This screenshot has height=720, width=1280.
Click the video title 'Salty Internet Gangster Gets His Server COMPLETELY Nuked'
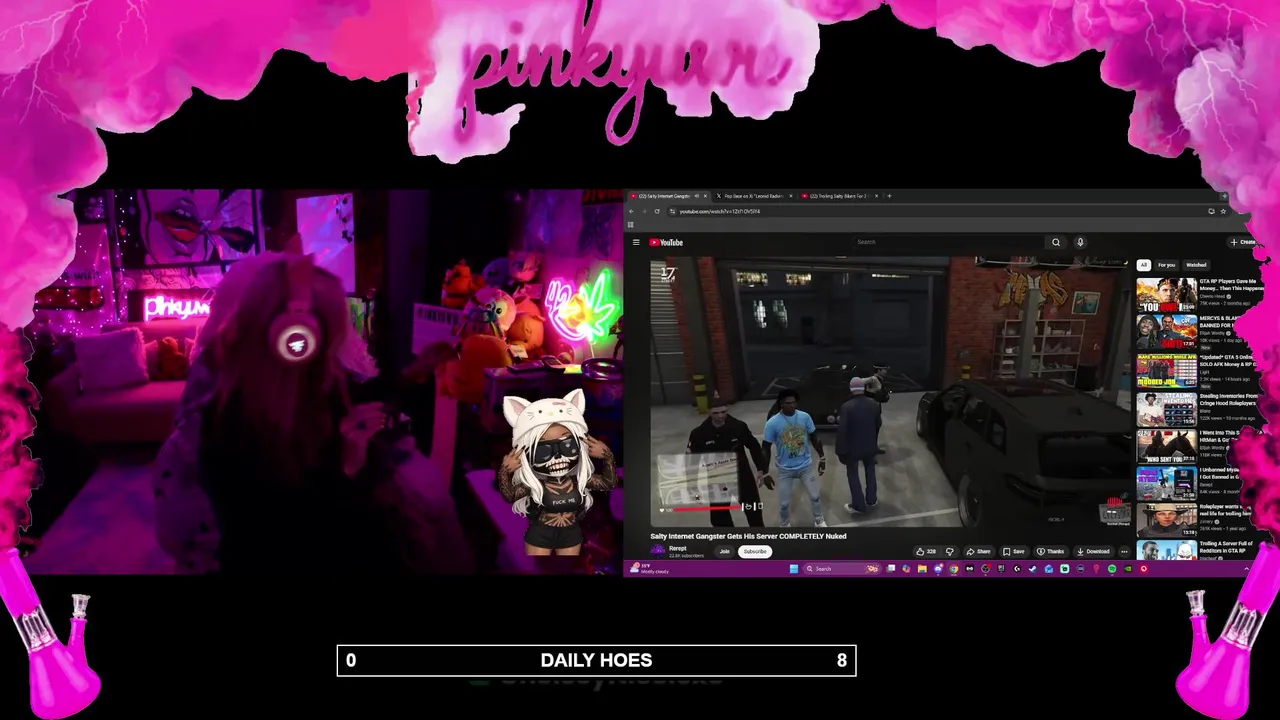[748, 536]
